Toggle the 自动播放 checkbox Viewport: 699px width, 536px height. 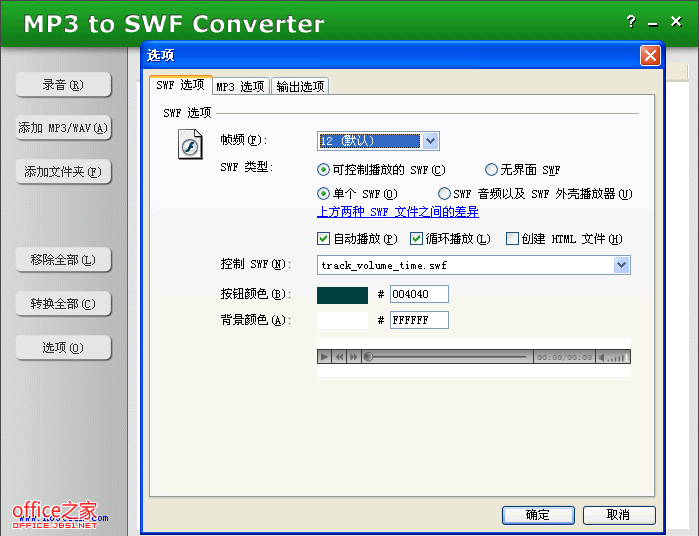[324, 239]
